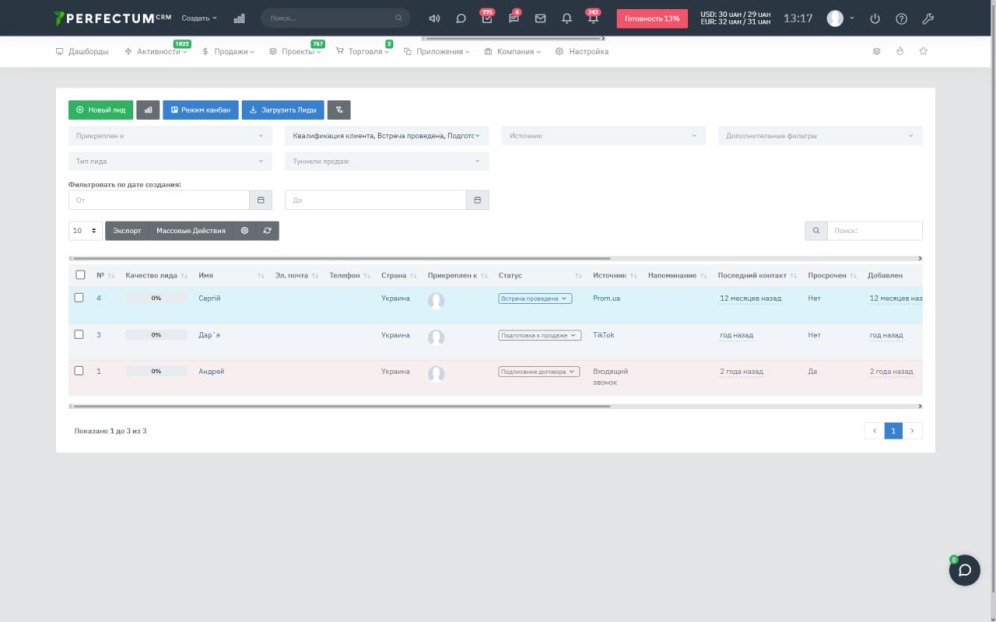Screen dimensions: 996x622
Task: Tick the checkbox for lead Андрей
Action: [80, 371]
